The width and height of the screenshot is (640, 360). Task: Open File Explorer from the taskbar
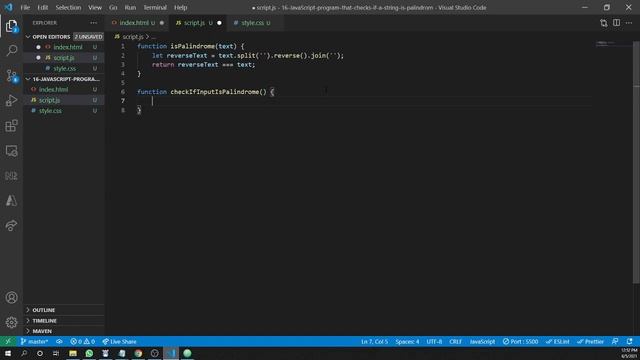click(x=73, y=353)
